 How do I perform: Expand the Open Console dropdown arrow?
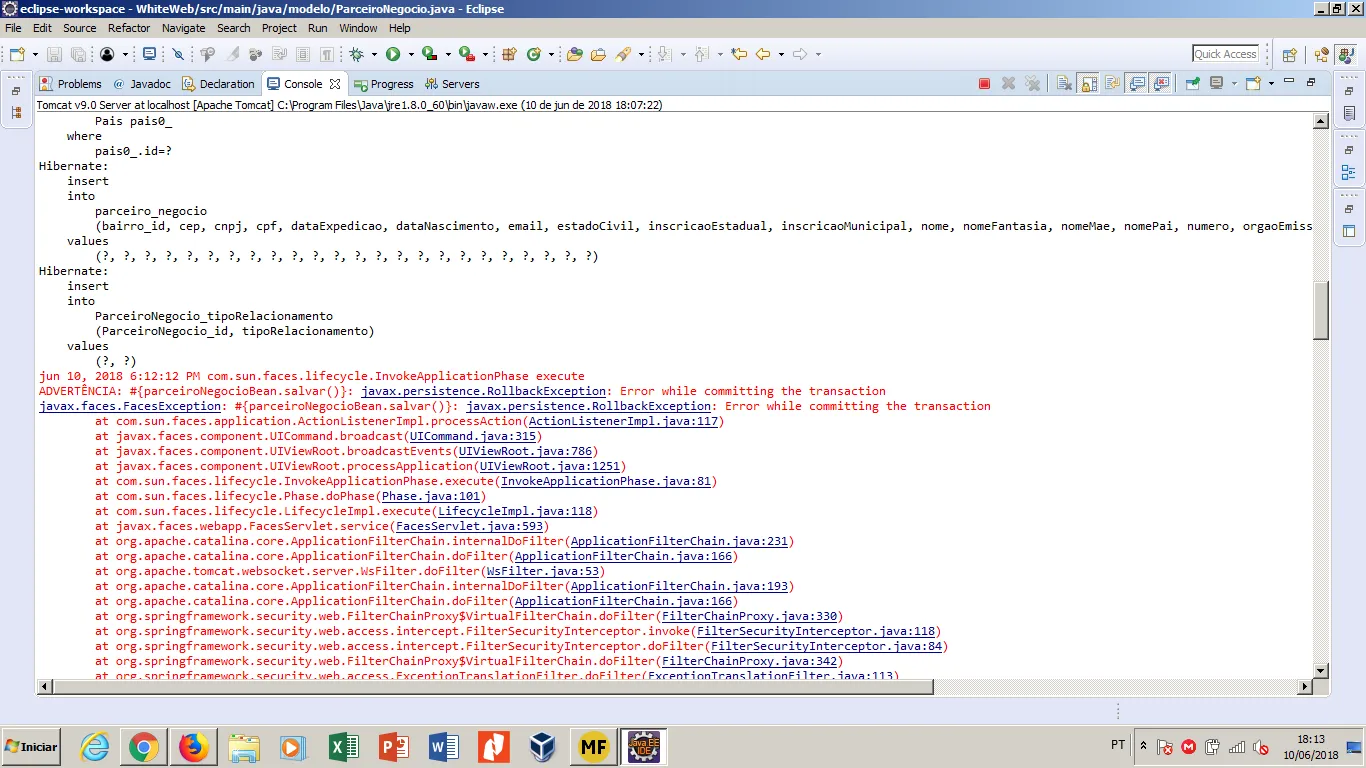point(1271,84)
